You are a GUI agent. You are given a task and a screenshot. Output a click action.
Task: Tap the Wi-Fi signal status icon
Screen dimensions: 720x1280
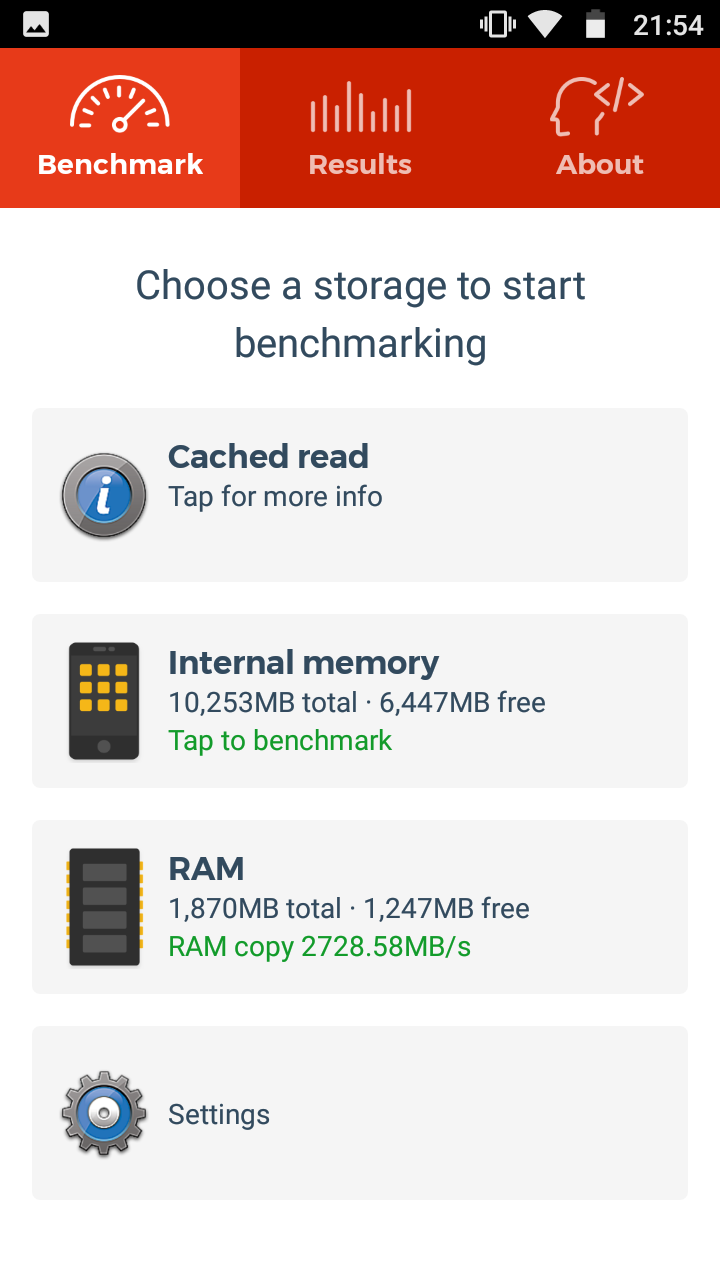pyautogui.click(x=545, y=24)
